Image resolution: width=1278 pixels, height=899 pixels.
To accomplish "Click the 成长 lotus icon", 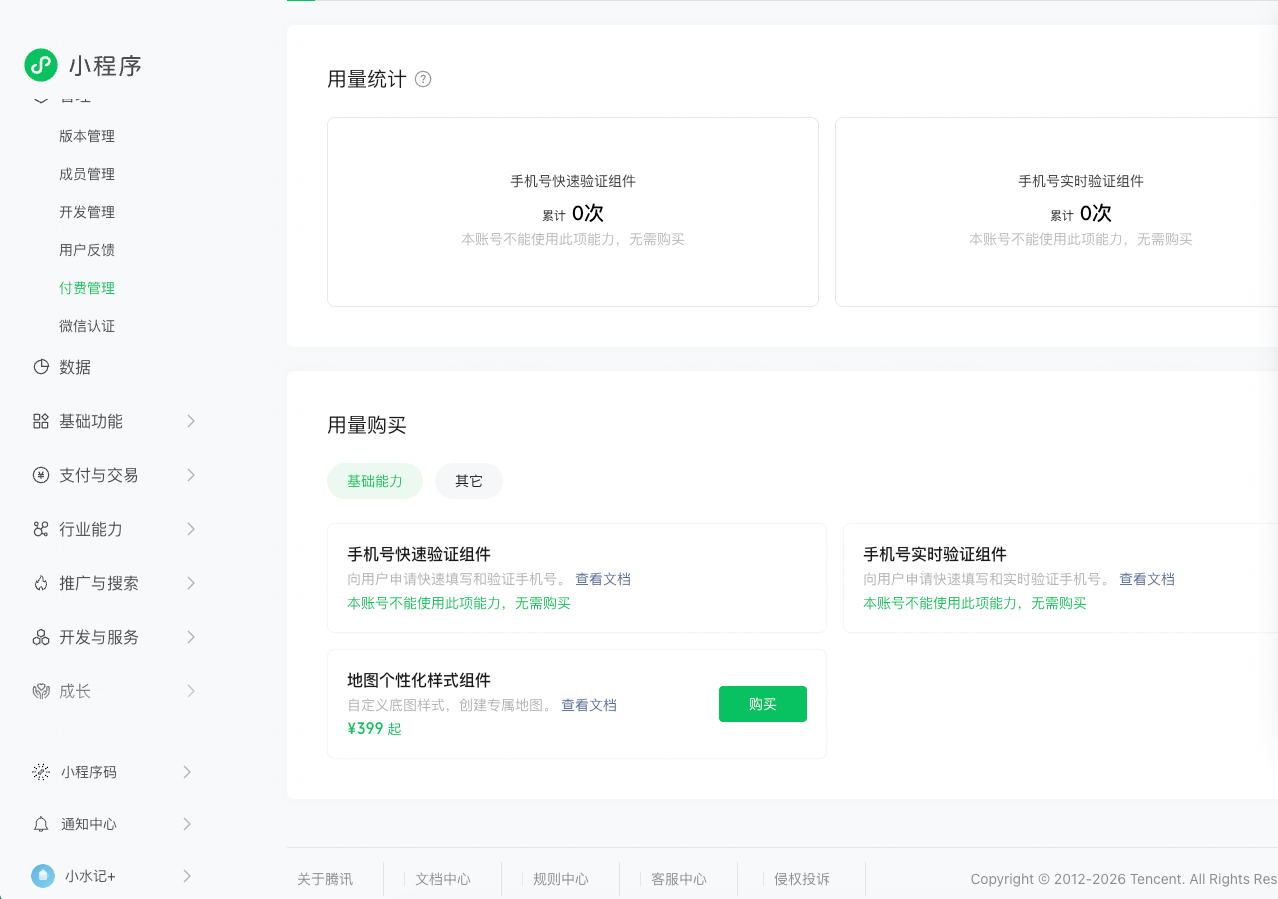I will click(x=41, y=691).
